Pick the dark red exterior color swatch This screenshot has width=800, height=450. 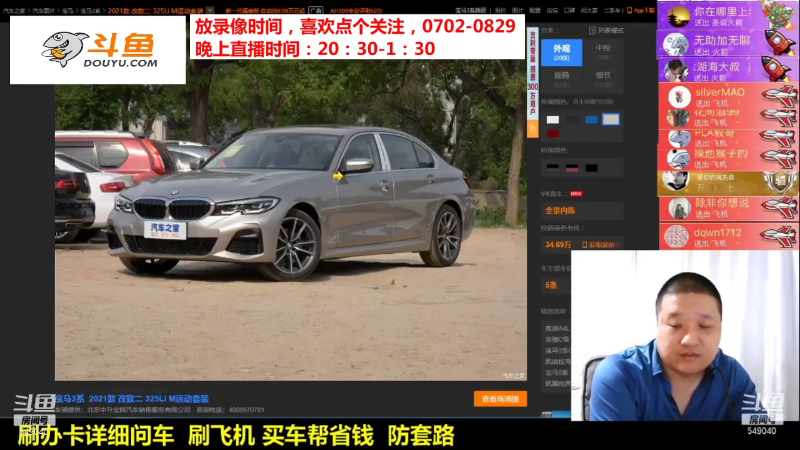[553, 134]
